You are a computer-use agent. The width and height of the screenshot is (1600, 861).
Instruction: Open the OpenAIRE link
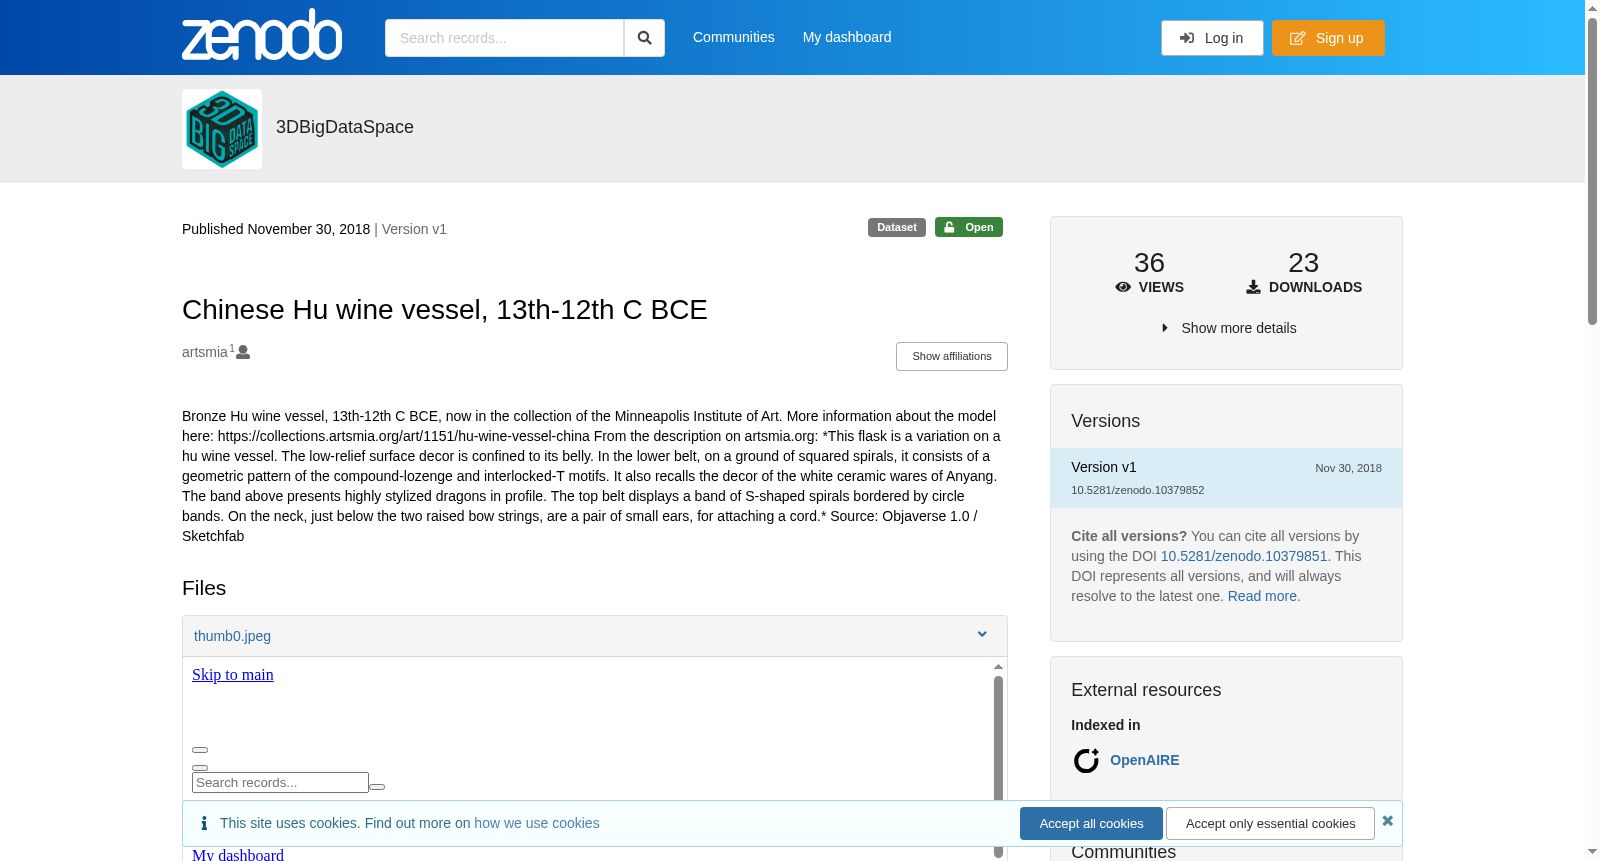tap(1145, 760)
